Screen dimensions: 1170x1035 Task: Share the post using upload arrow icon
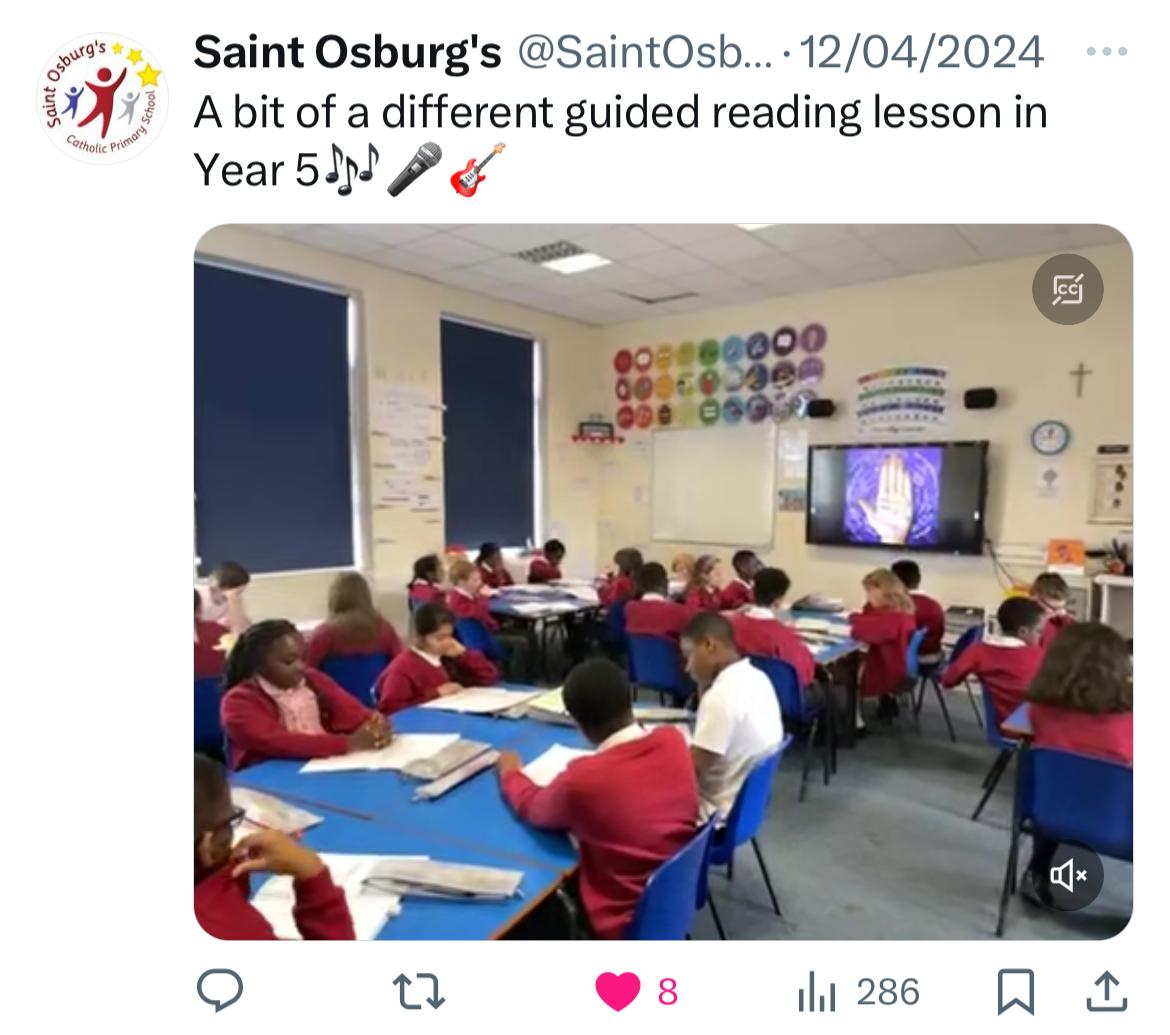(1107, 991)
